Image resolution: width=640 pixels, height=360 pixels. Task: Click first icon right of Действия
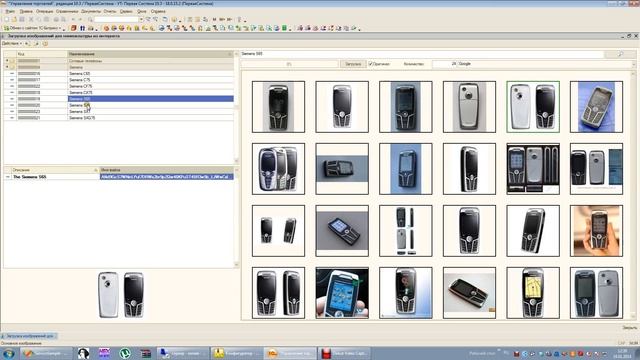point(27,43)
